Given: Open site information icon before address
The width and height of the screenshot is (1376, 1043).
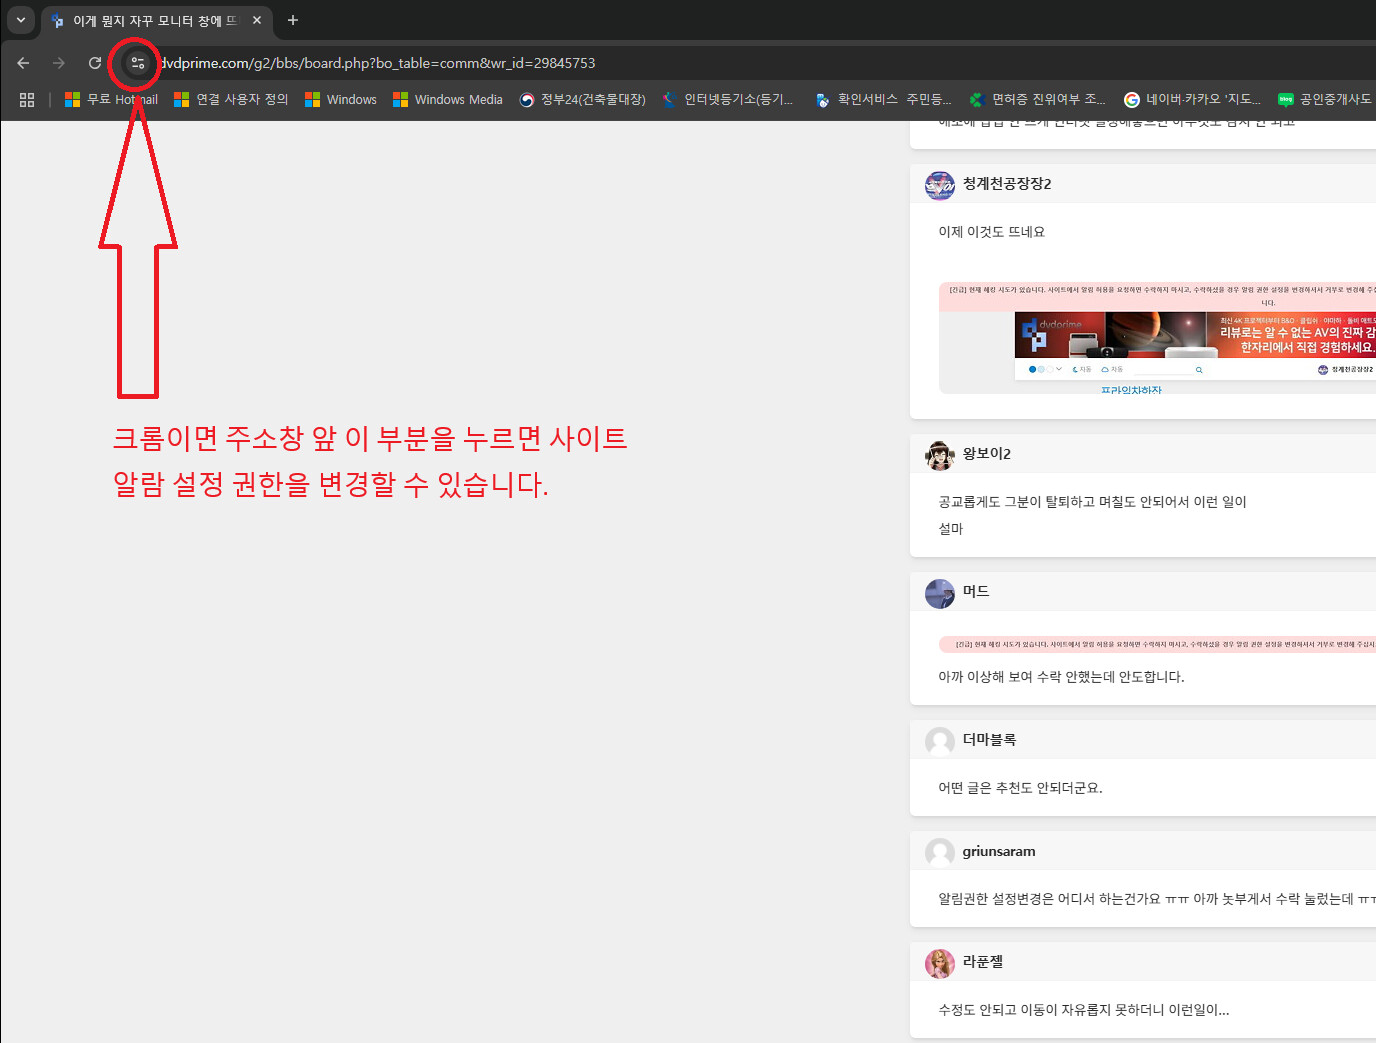Looking at the screenshot, I should (x=137, y=63).
